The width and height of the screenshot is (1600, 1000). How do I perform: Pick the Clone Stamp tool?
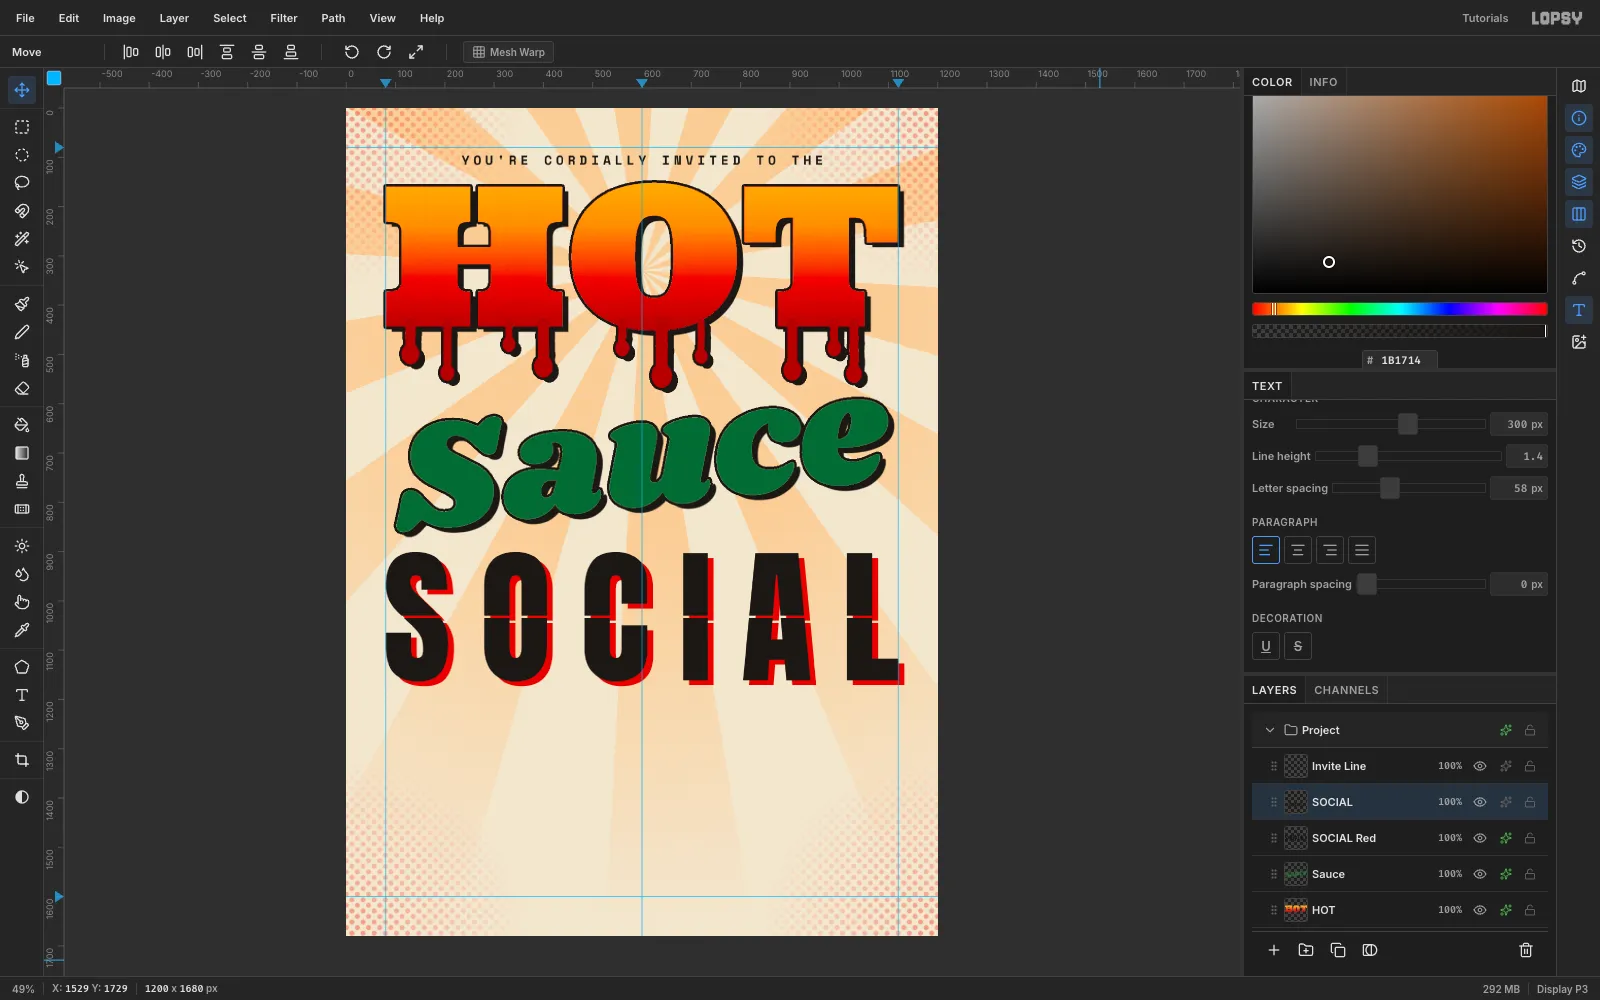(22, 481)
